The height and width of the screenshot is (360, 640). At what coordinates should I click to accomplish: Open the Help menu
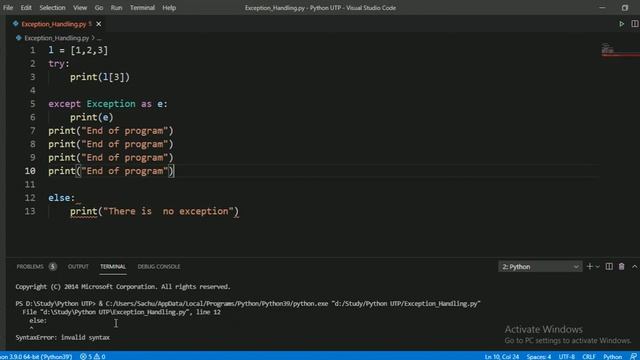[169, 8]
